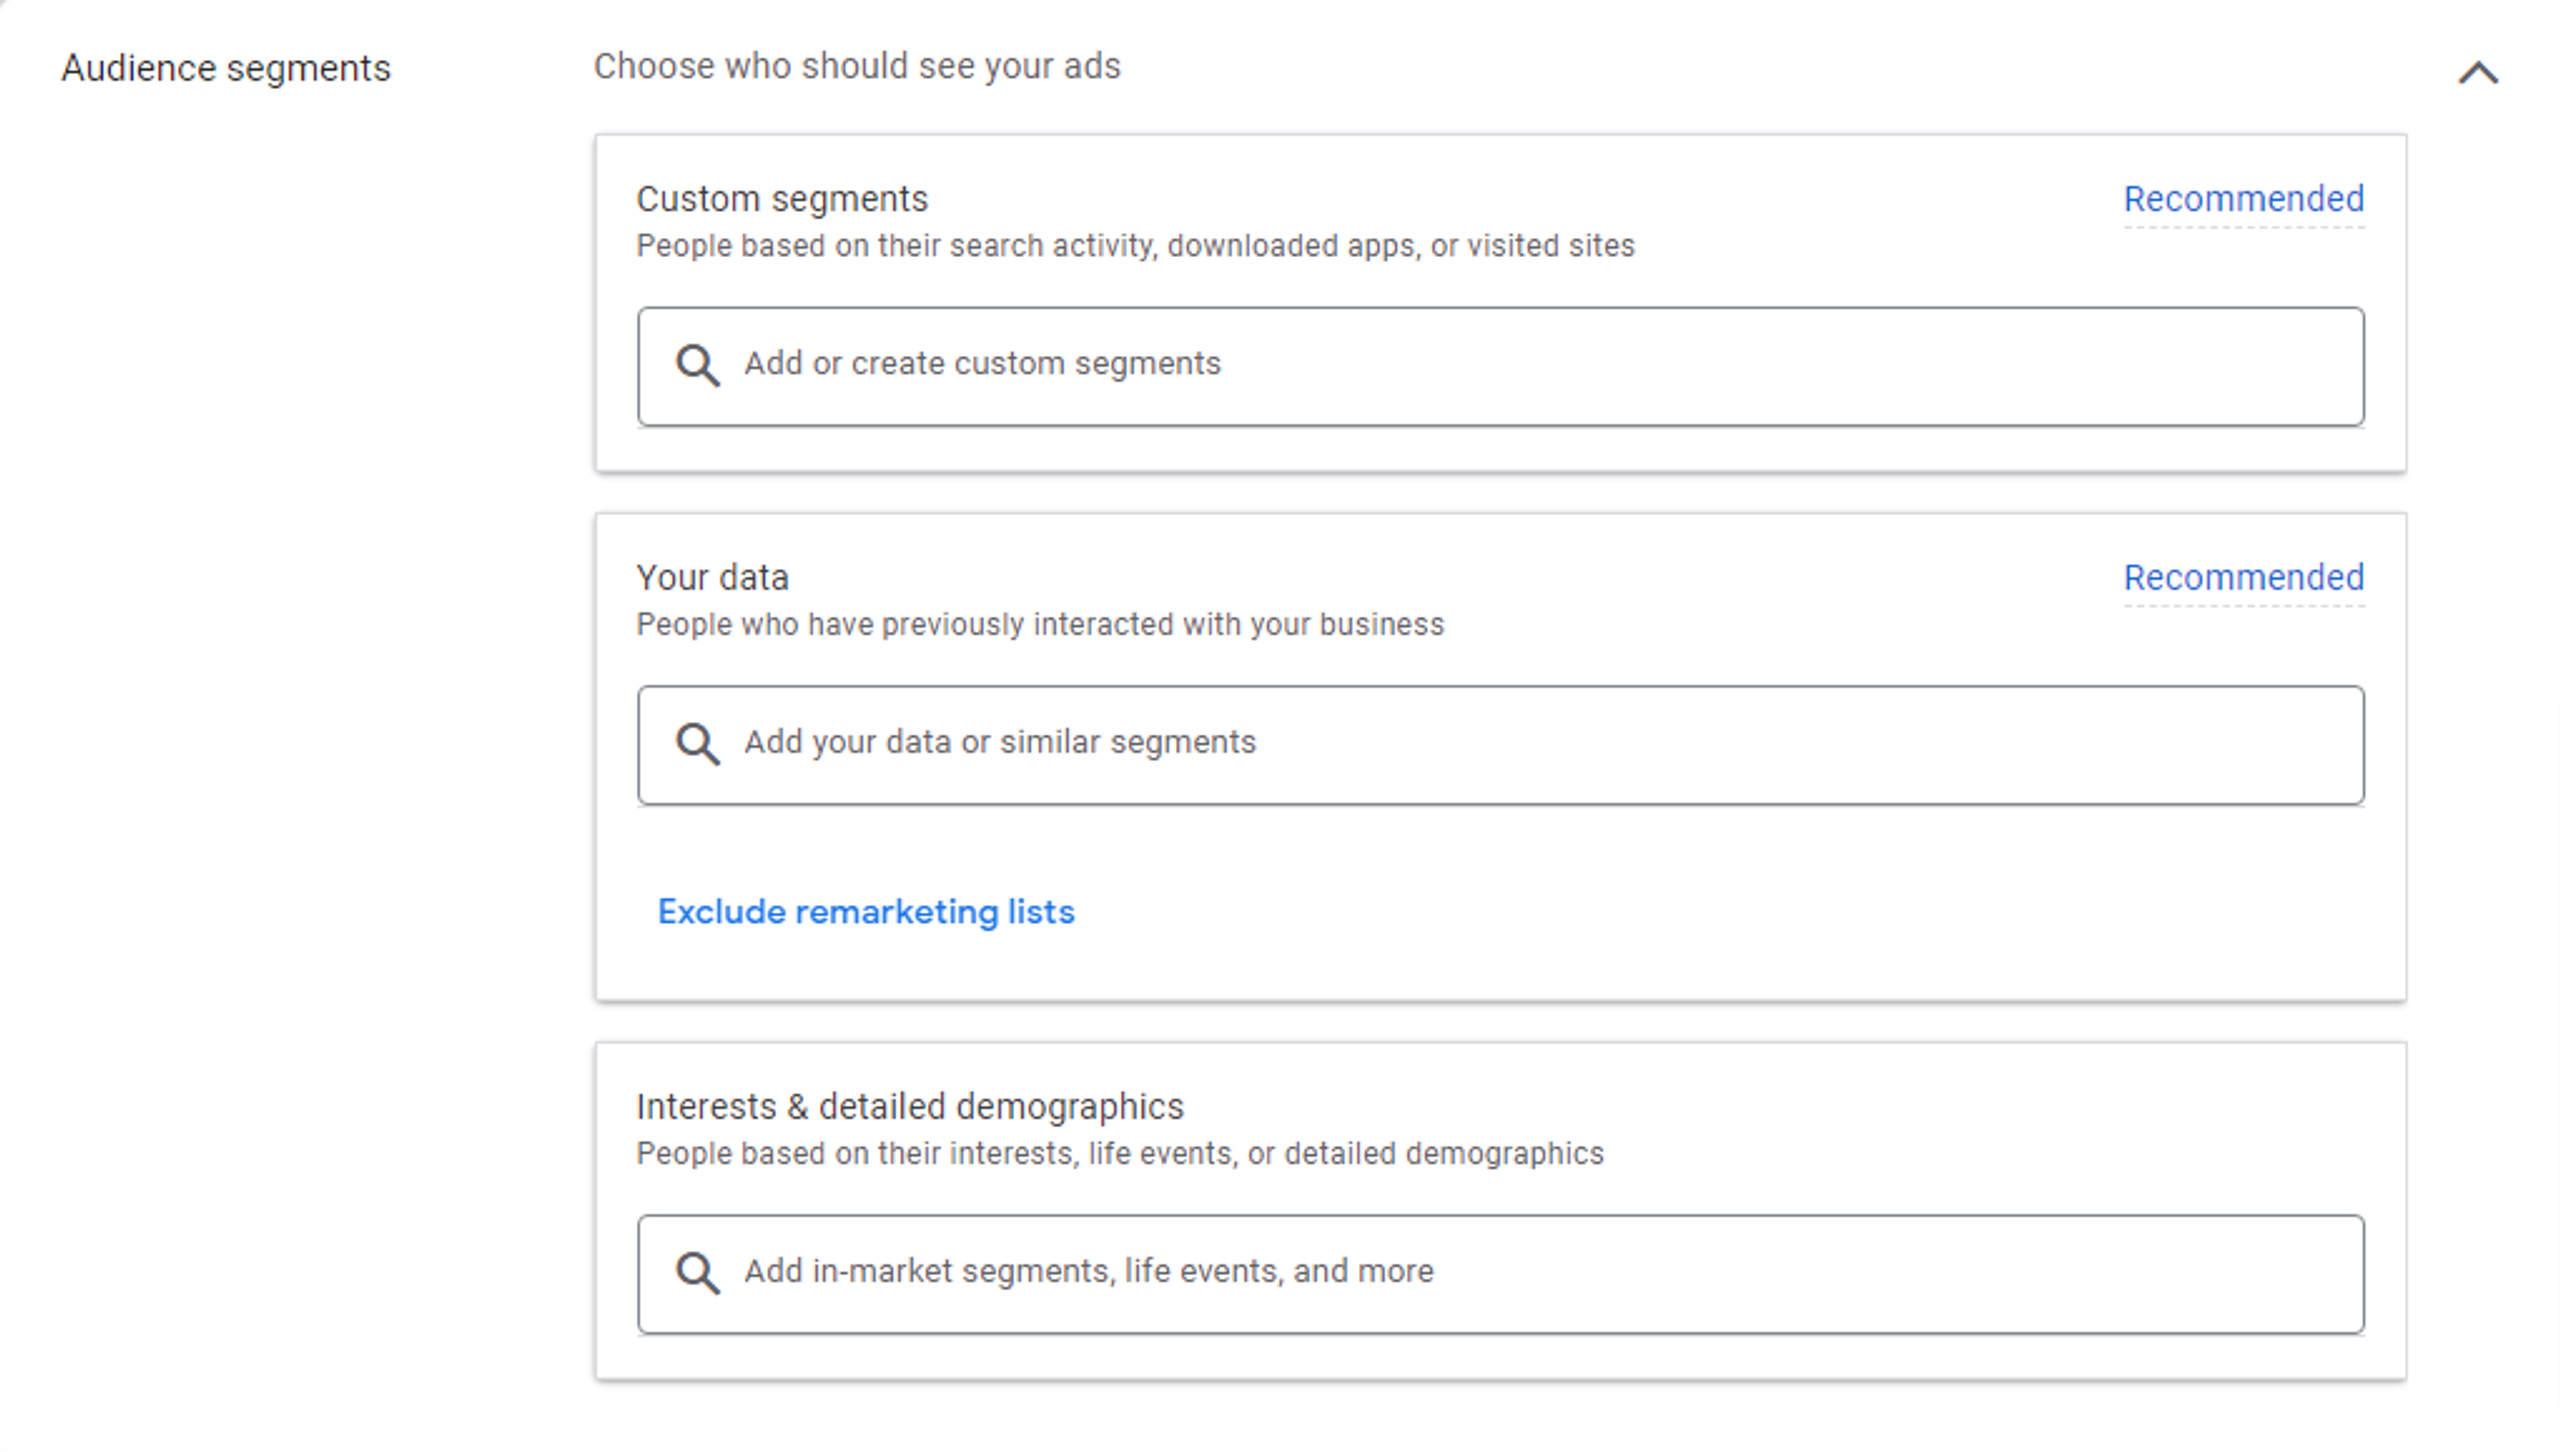Click the search icon in in-market segments field
Viewport: 2560px width, 1452px height.
click(697, 1273)
